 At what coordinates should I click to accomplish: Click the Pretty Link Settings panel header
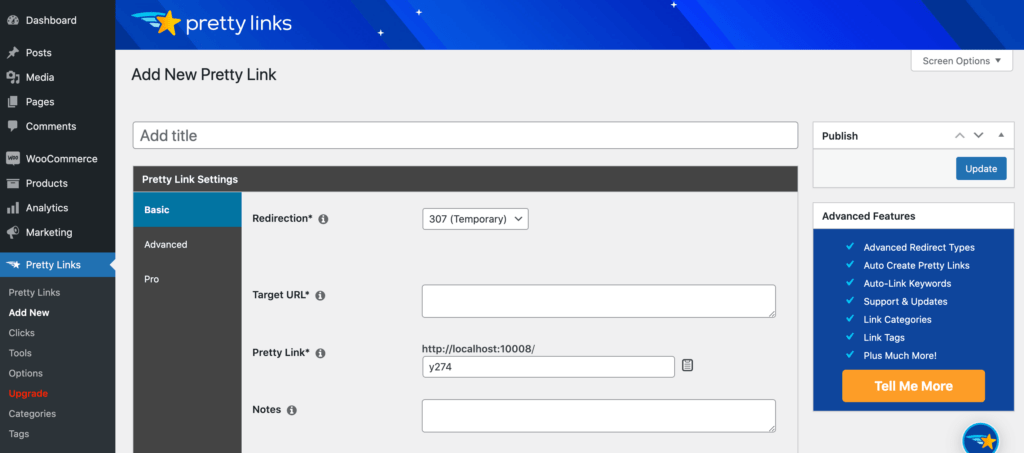465,179
